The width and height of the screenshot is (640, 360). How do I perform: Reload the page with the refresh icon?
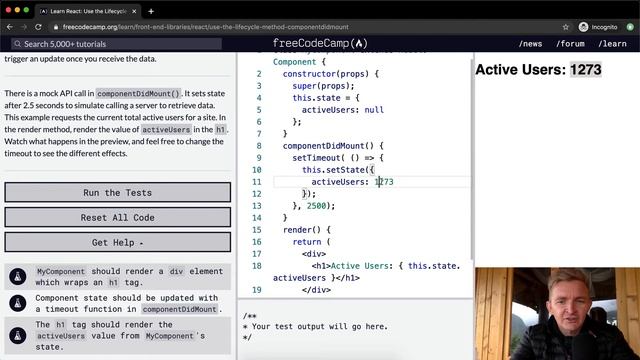point(38,27)
